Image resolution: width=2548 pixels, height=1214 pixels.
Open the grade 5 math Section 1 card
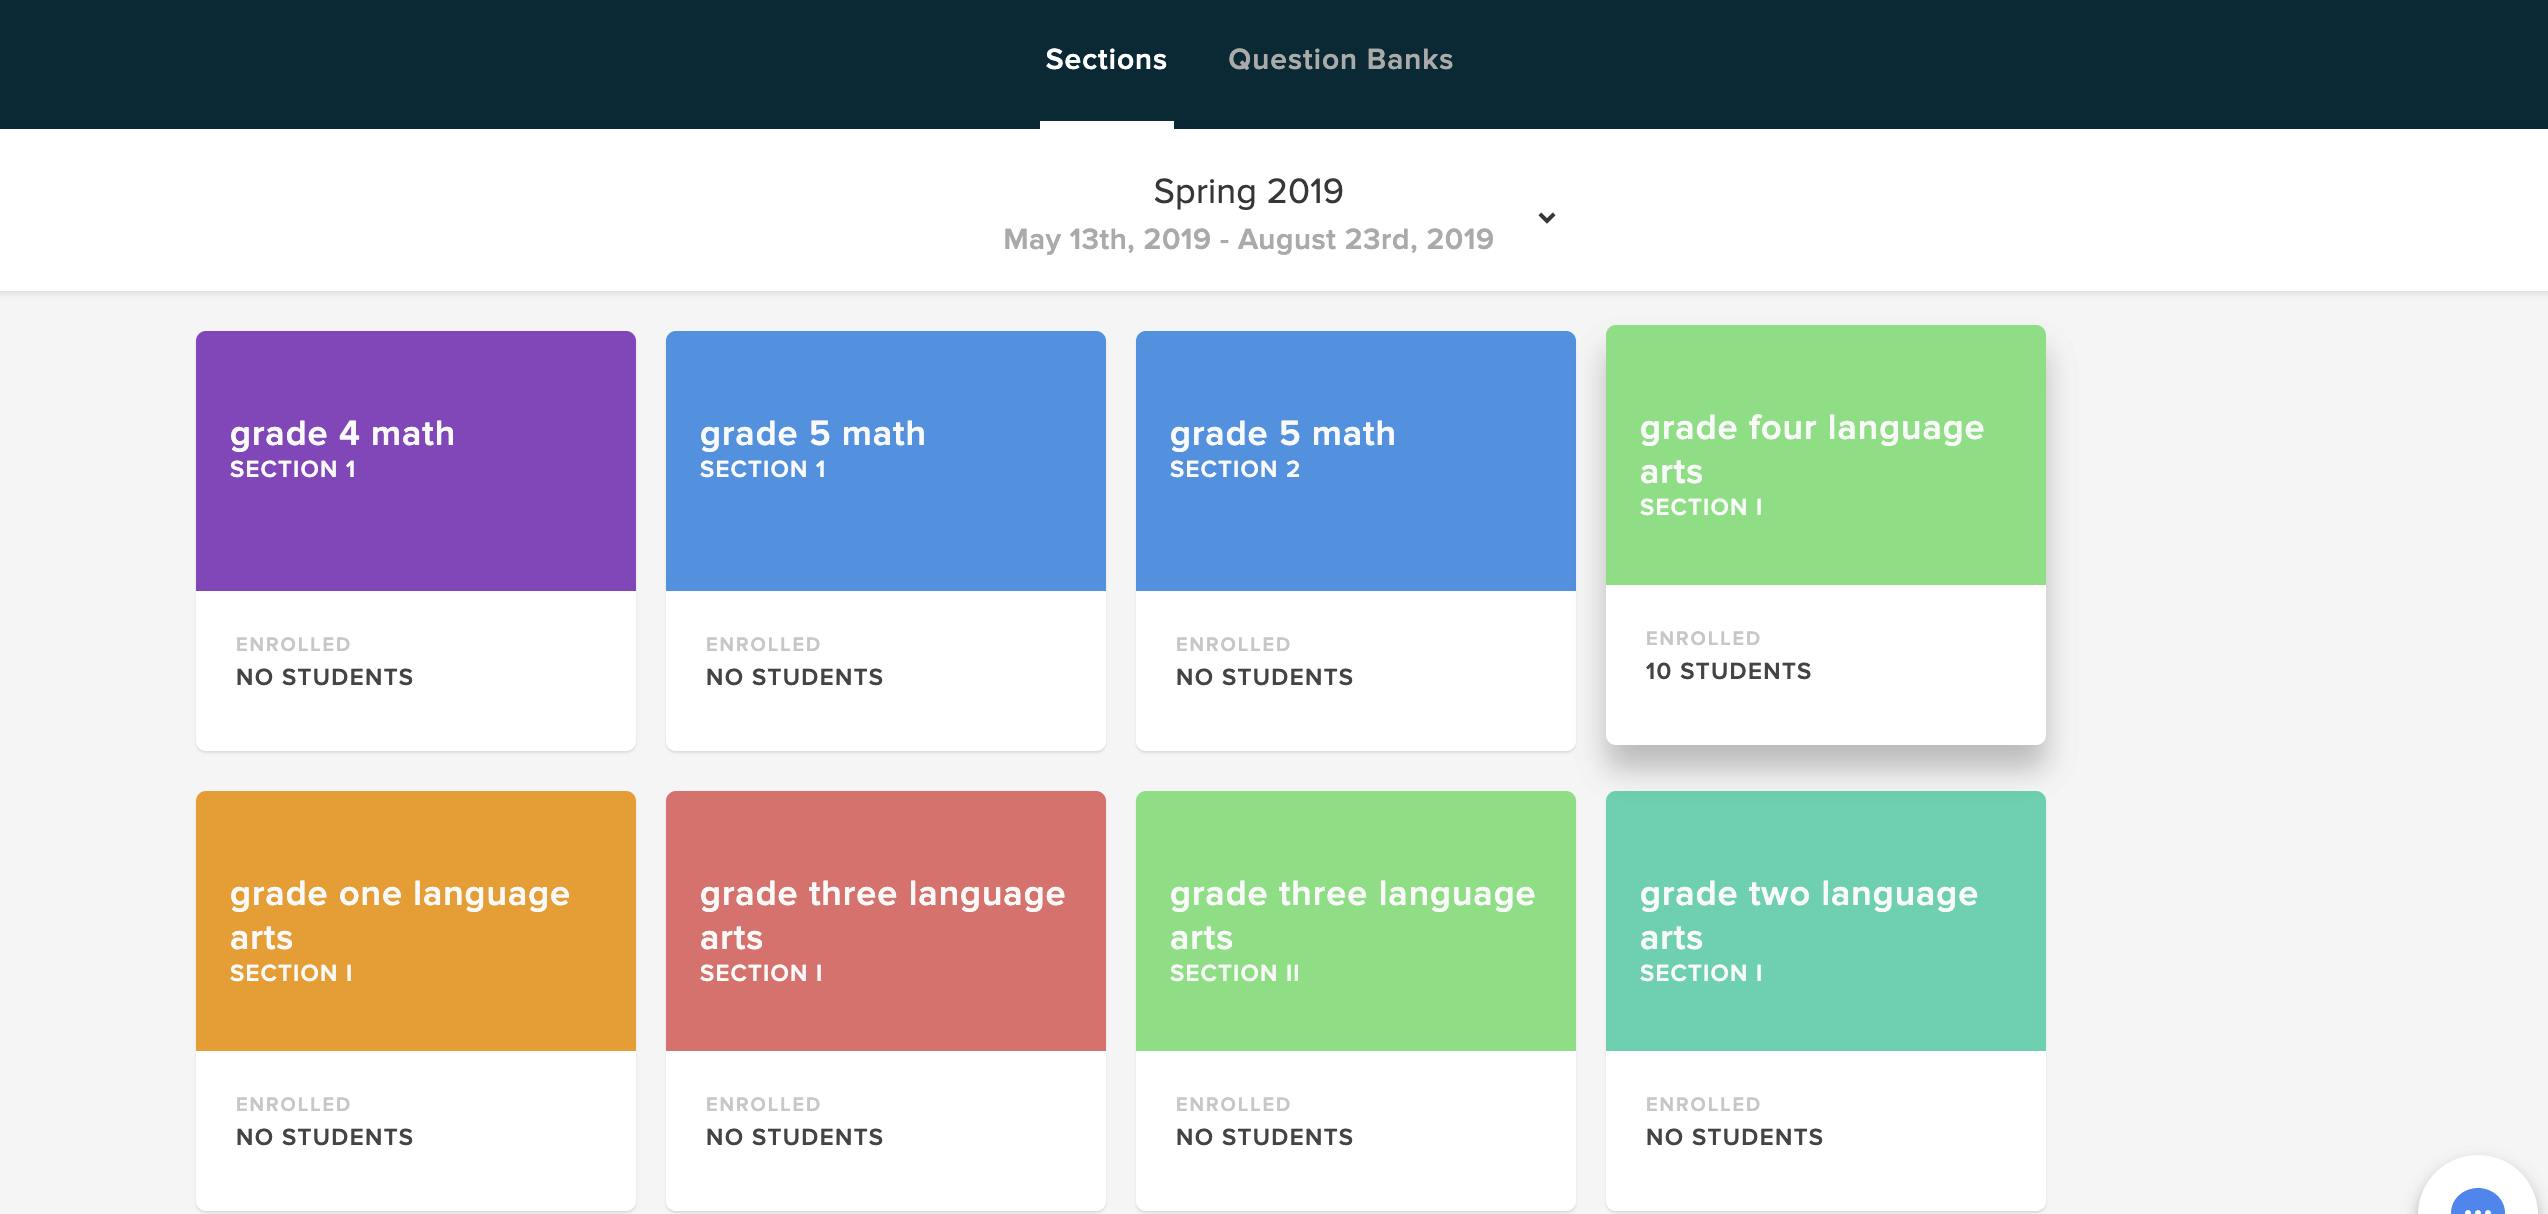click(x=886, y=541)
